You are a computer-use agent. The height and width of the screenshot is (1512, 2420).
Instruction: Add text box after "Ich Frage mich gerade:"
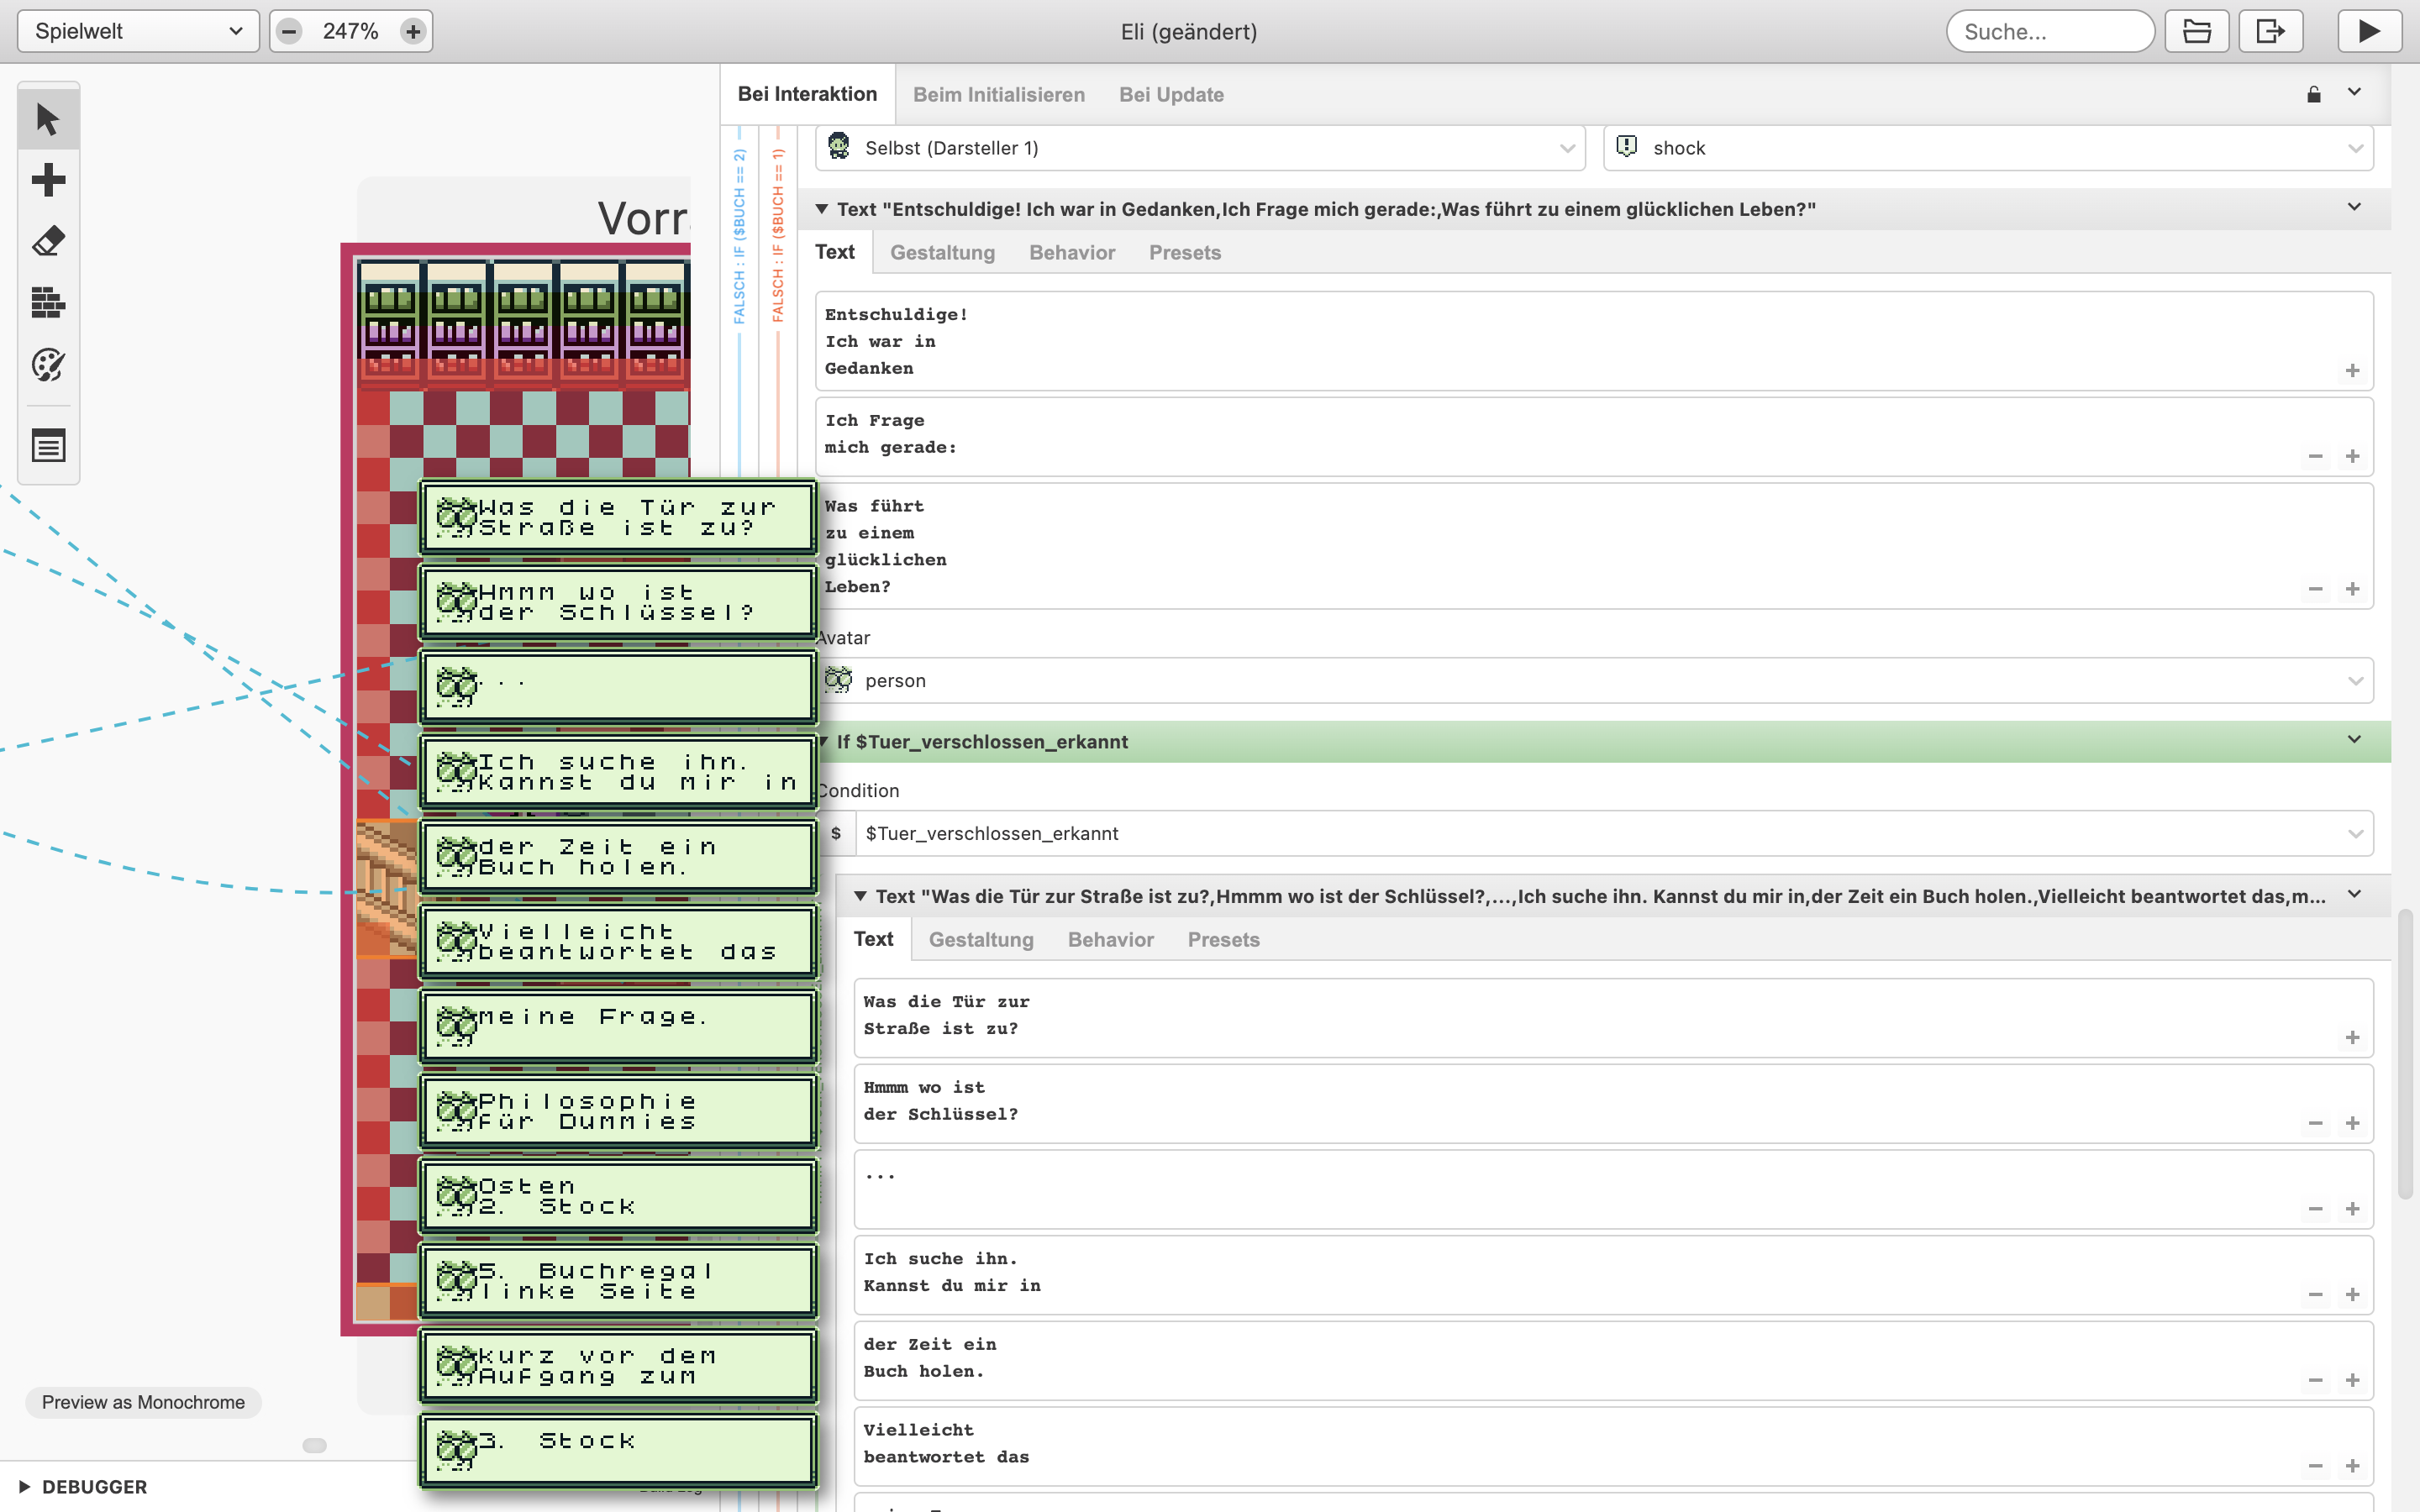coord(2352,457)
